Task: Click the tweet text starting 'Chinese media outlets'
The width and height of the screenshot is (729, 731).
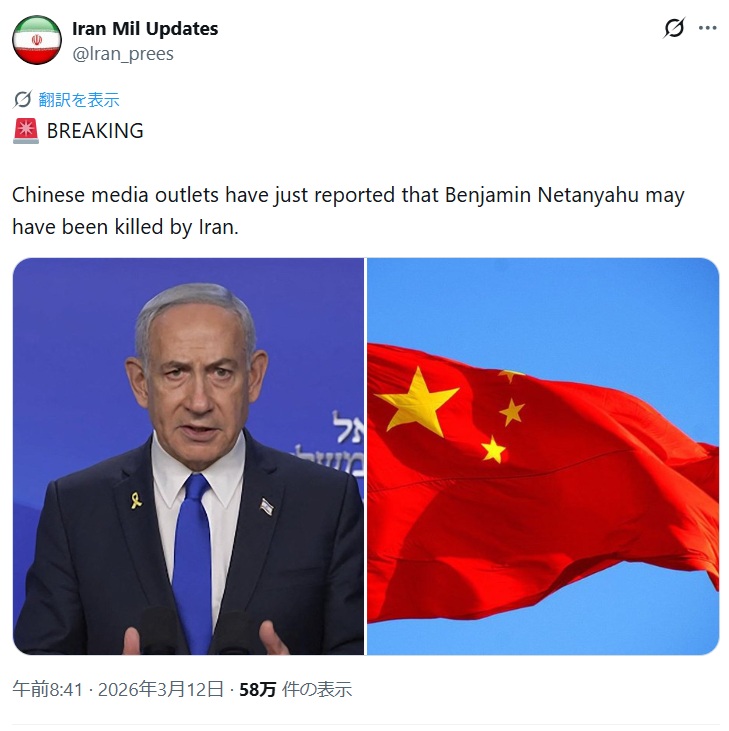Action: pos(348,211)
